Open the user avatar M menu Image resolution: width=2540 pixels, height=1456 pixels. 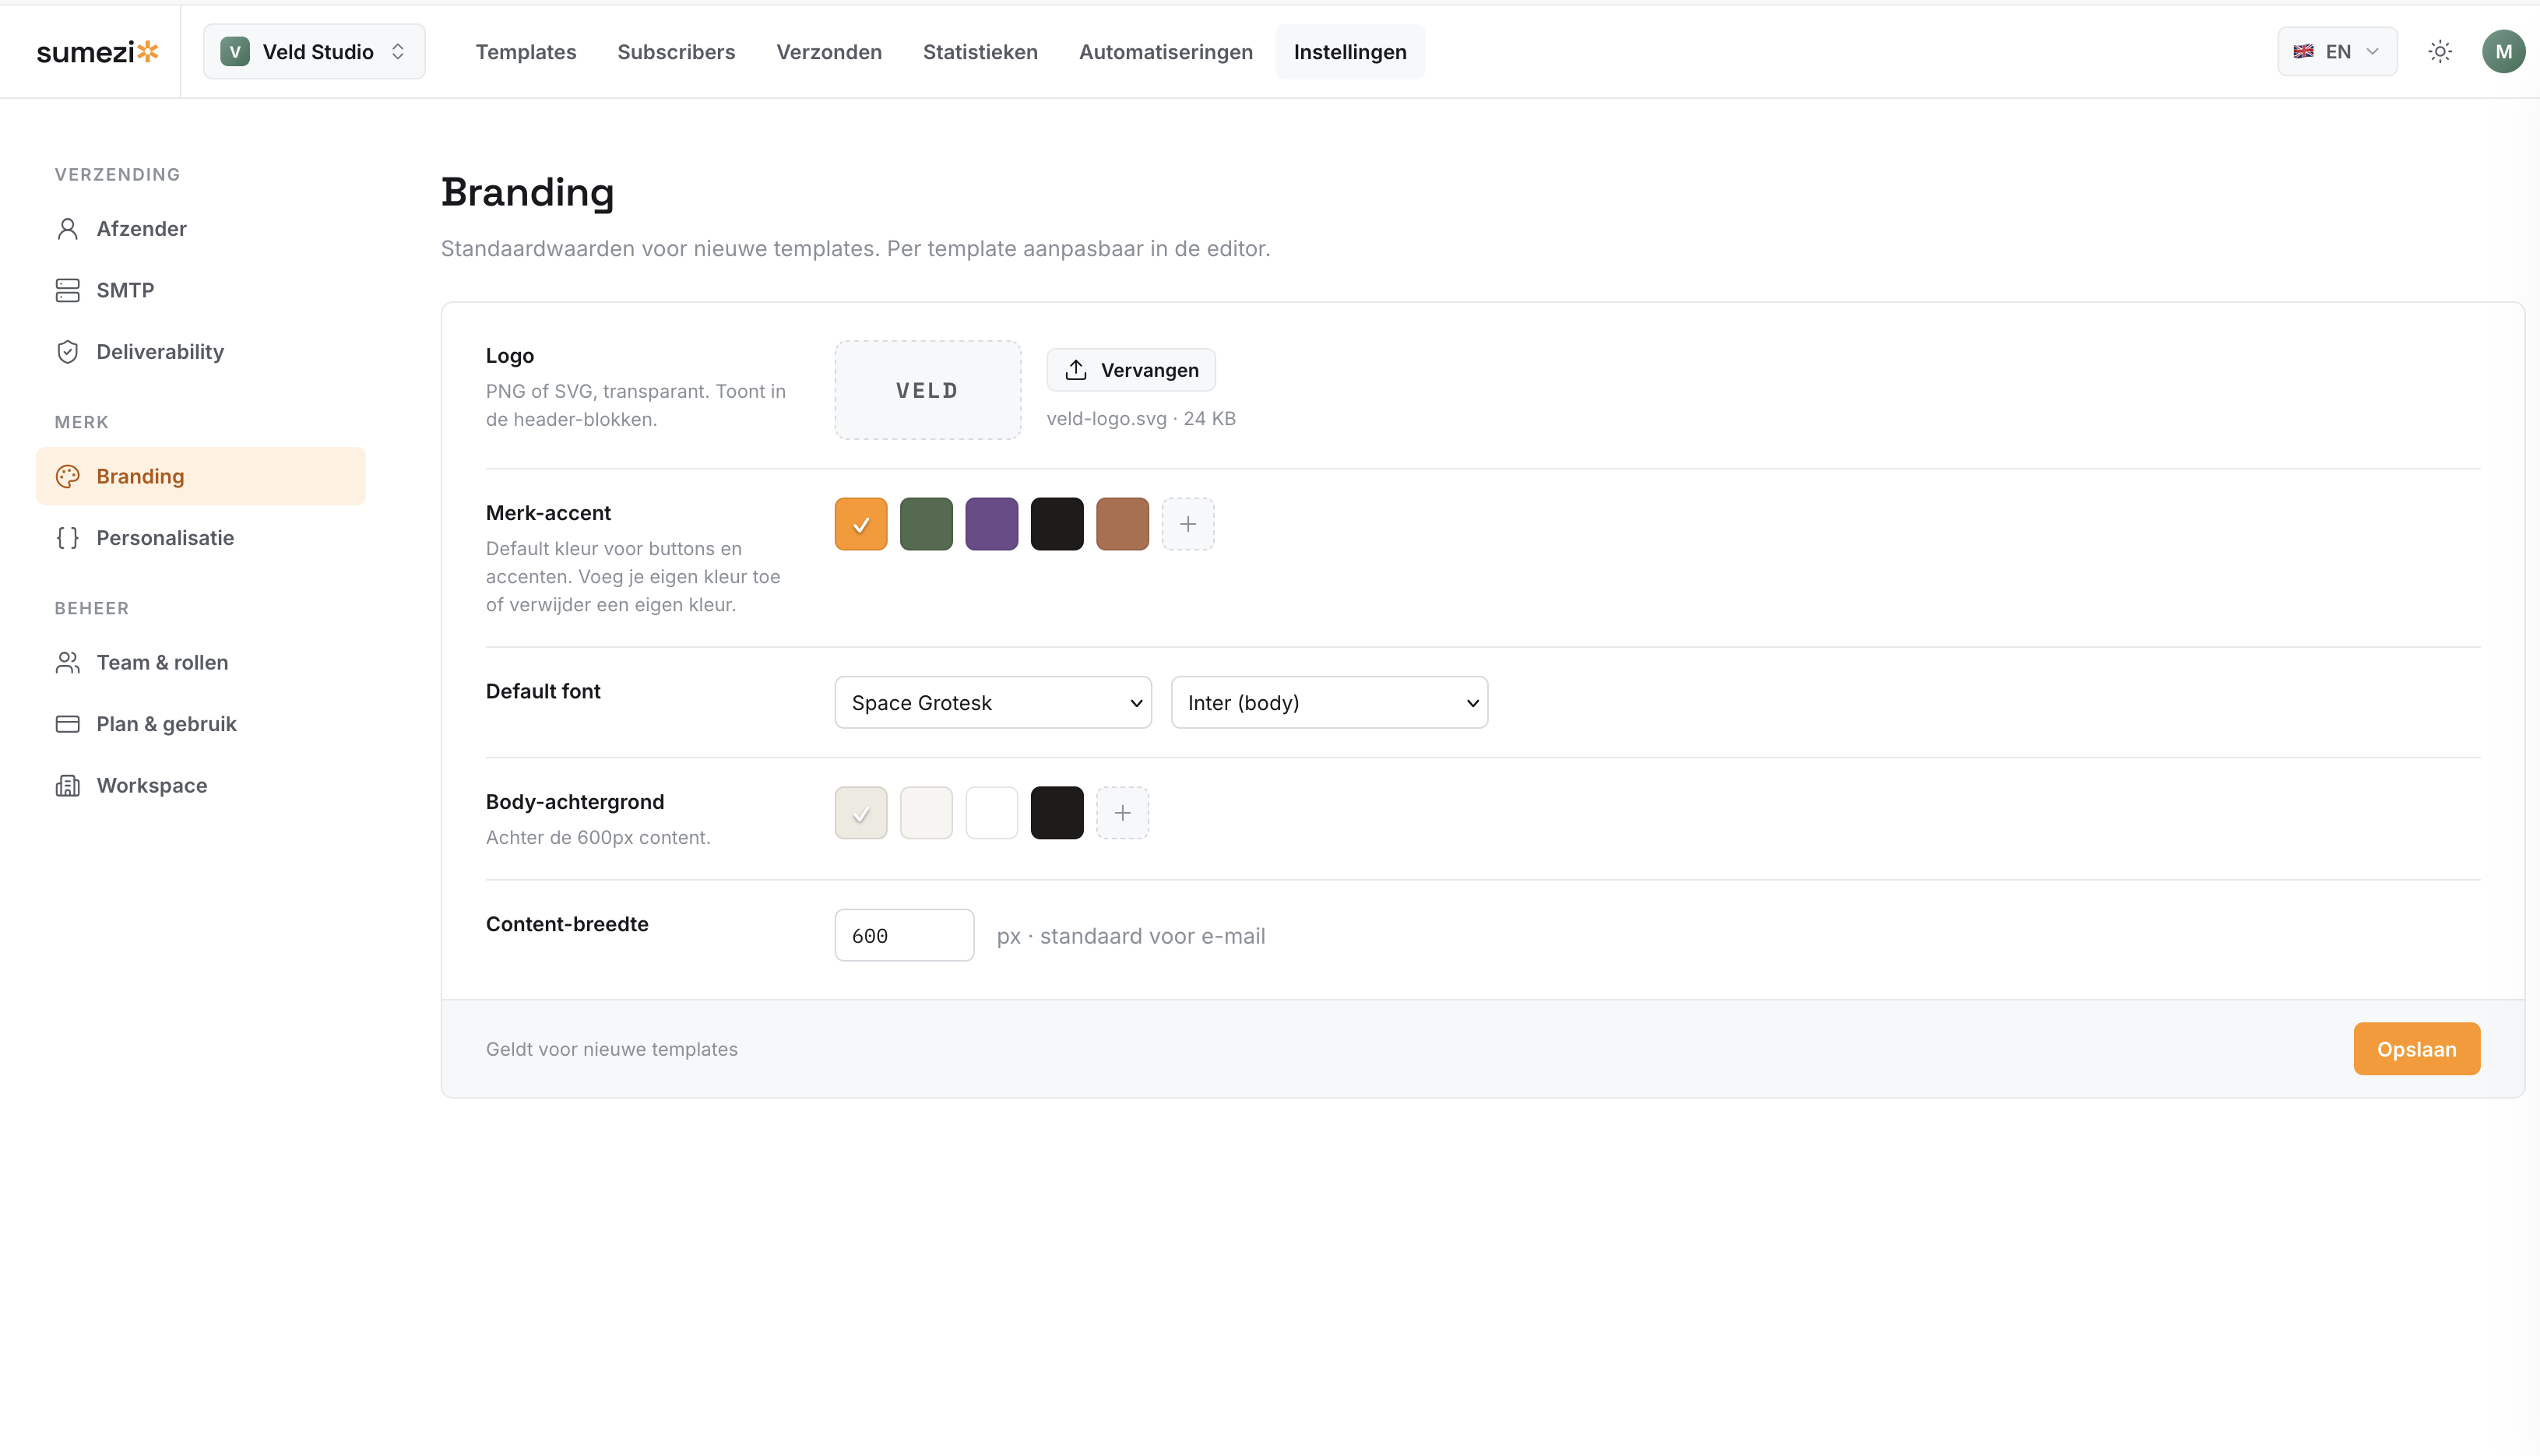coord(2503,52)
